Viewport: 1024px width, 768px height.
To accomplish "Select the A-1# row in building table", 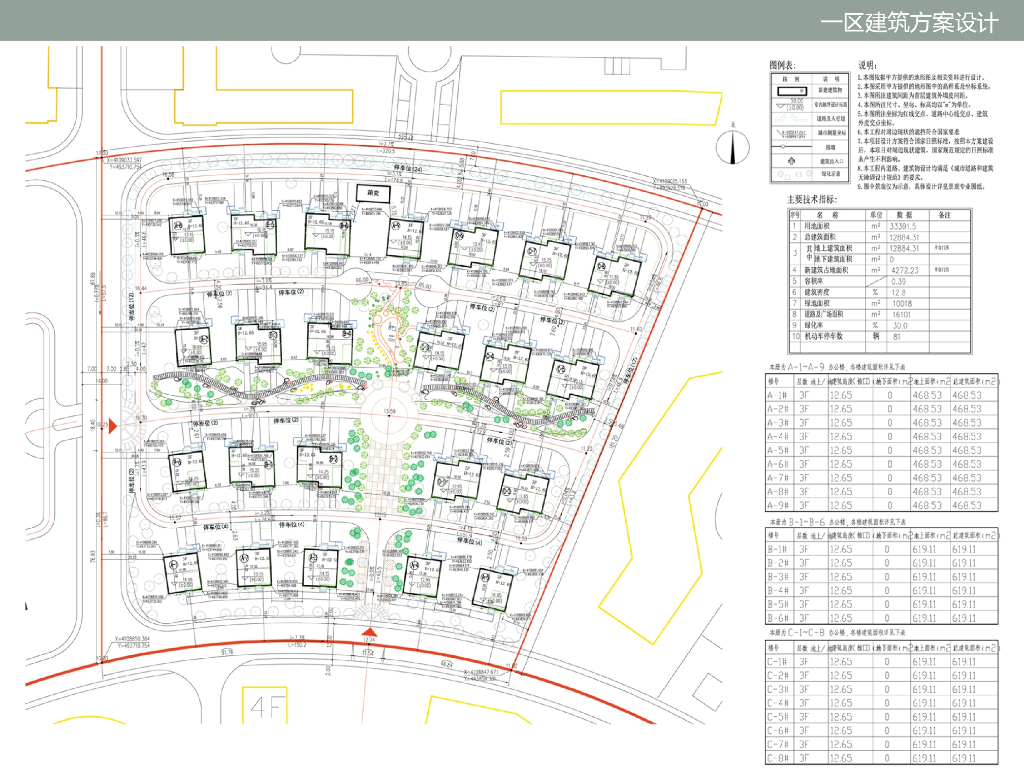I will pos(882,395).
